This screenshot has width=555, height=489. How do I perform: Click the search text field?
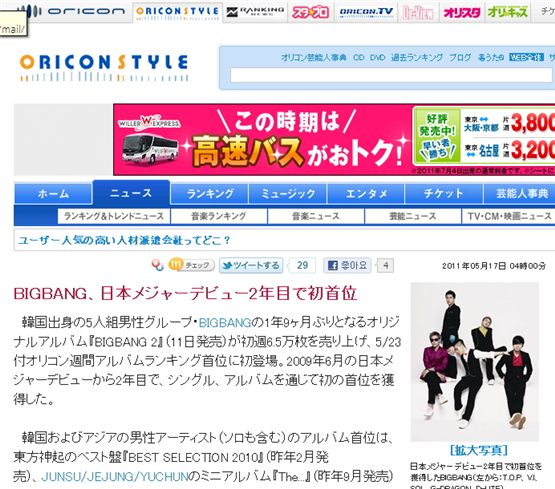(391, 75)
